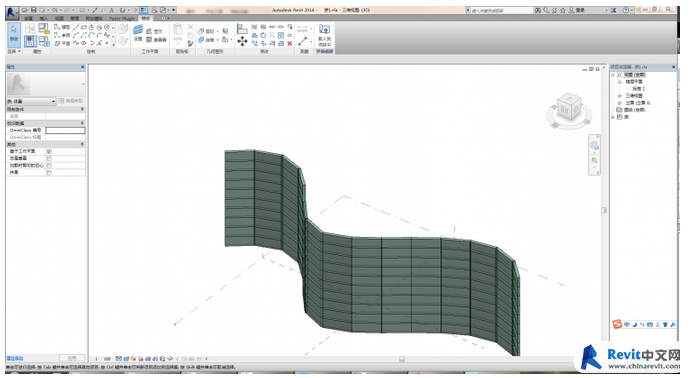The height and width of the screenshot is (378, 691).
Task: Click the work plane Viewer button
Action: [156, 40]
